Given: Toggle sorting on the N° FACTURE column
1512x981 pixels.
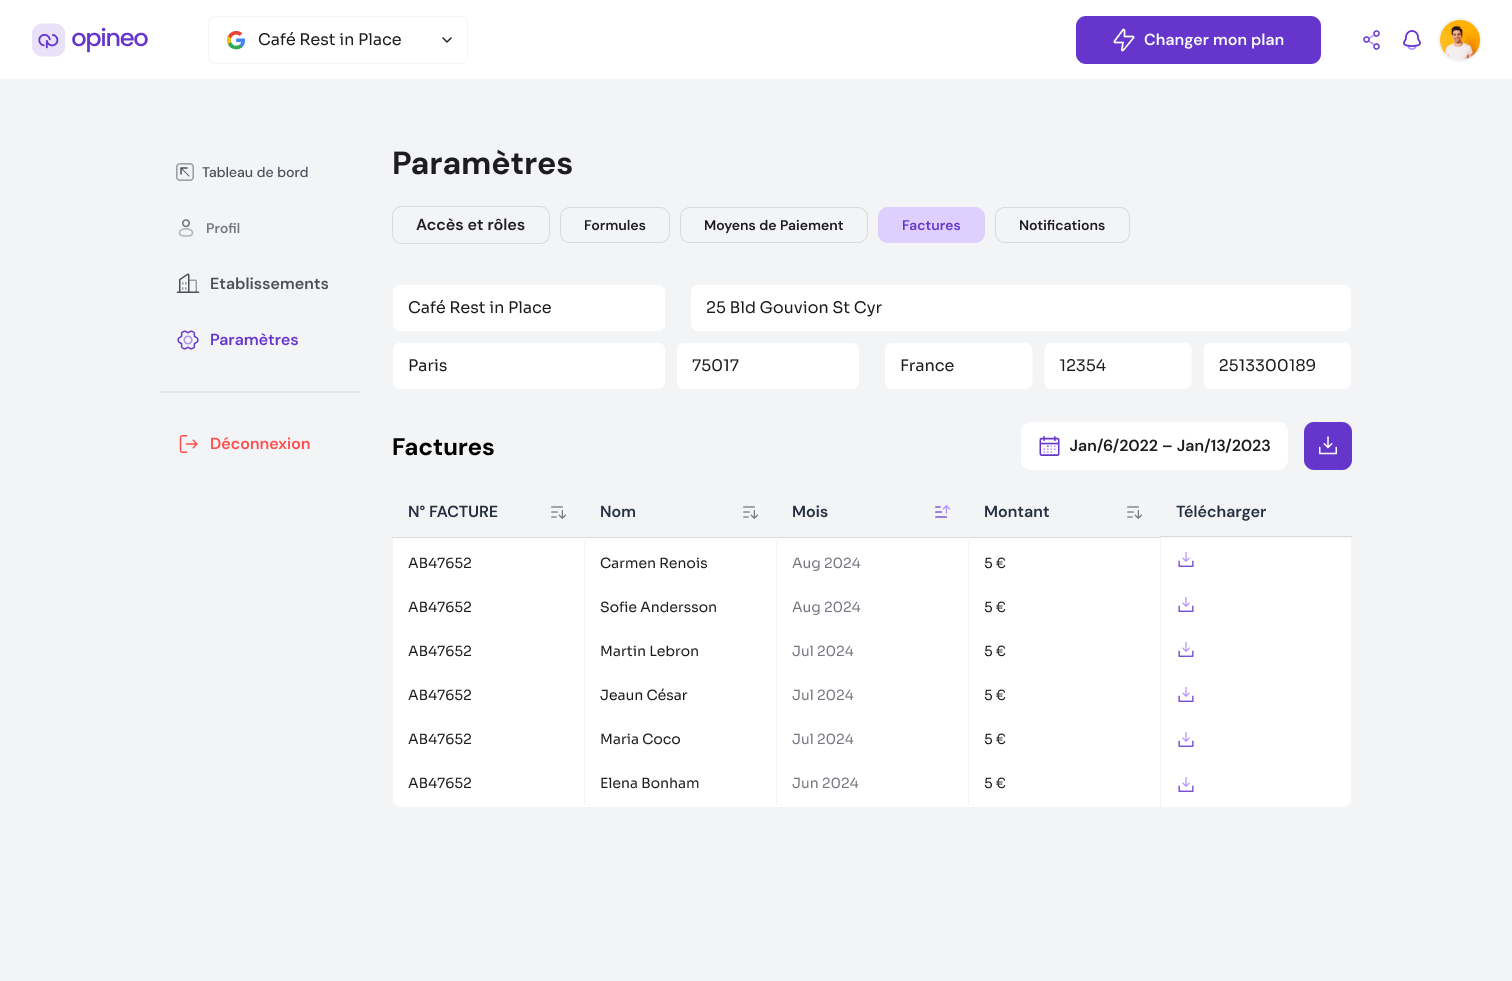Looking at the screenshot, I should (558, 512).
